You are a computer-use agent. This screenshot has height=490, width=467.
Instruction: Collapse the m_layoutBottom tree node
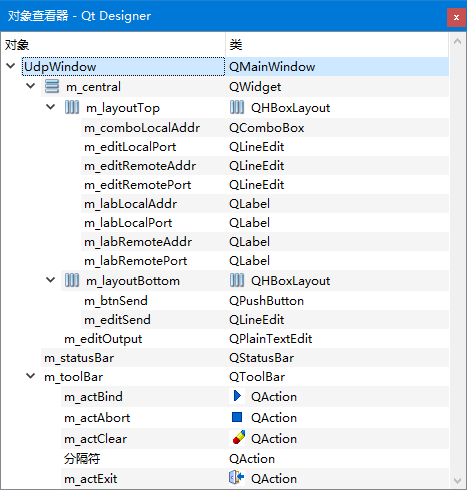(51, 280)
